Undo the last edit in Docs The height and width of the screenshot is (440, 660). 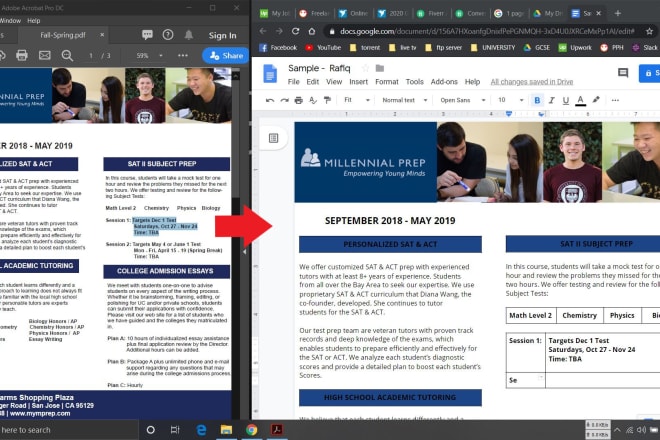coord(270,100)
